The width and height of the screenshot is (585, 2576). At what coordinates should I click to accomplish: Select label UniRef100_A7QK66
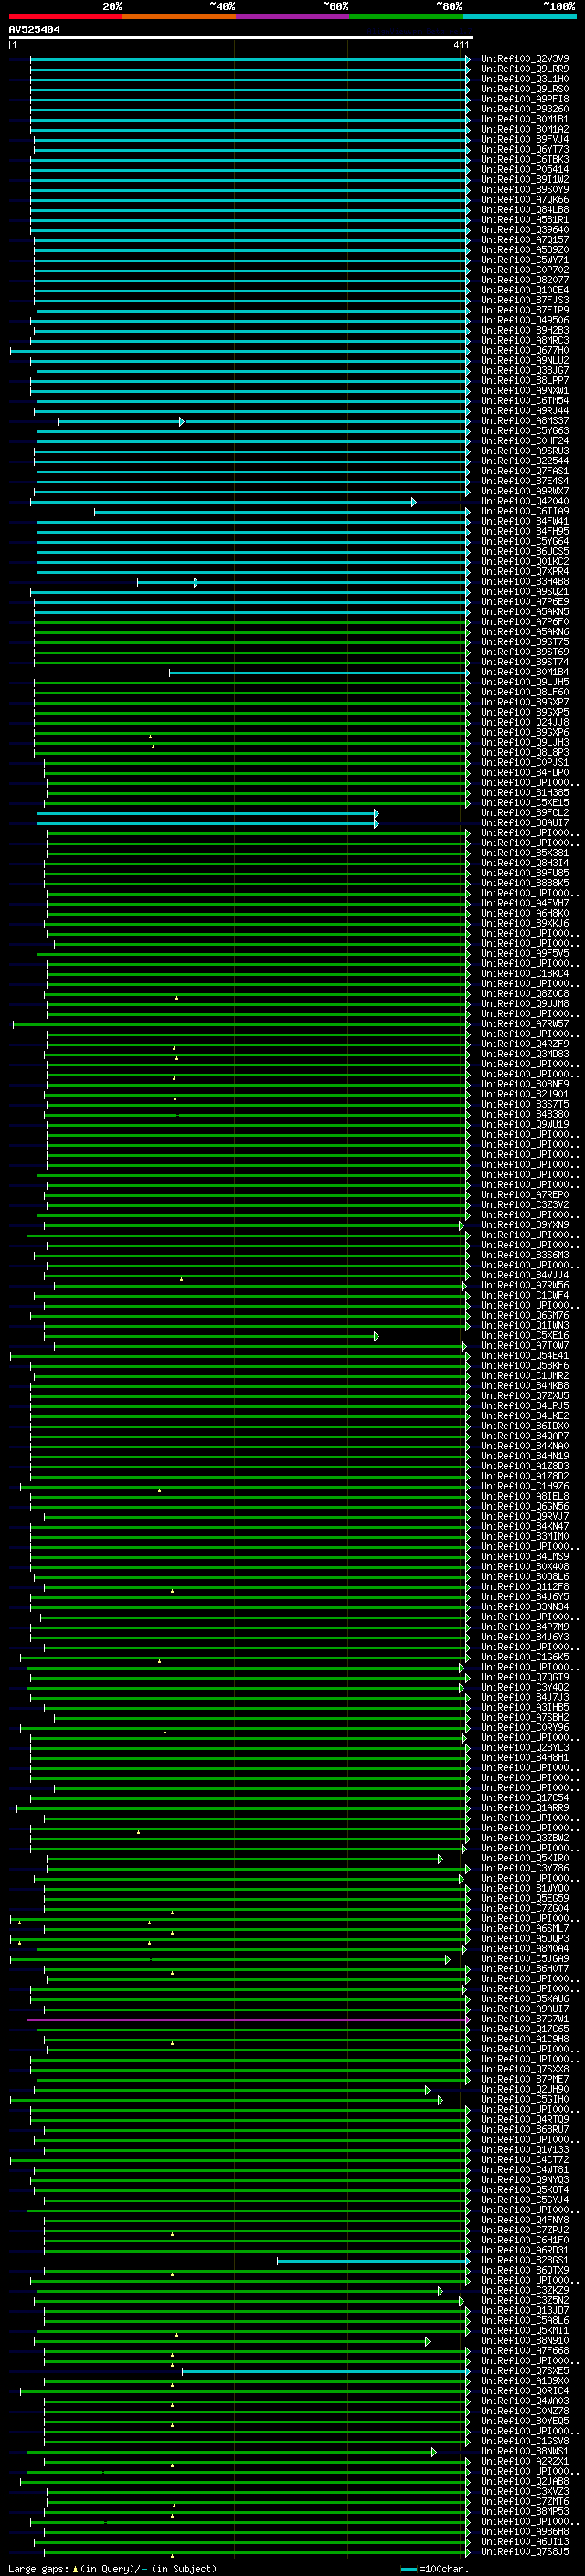[x=525, y=200]
